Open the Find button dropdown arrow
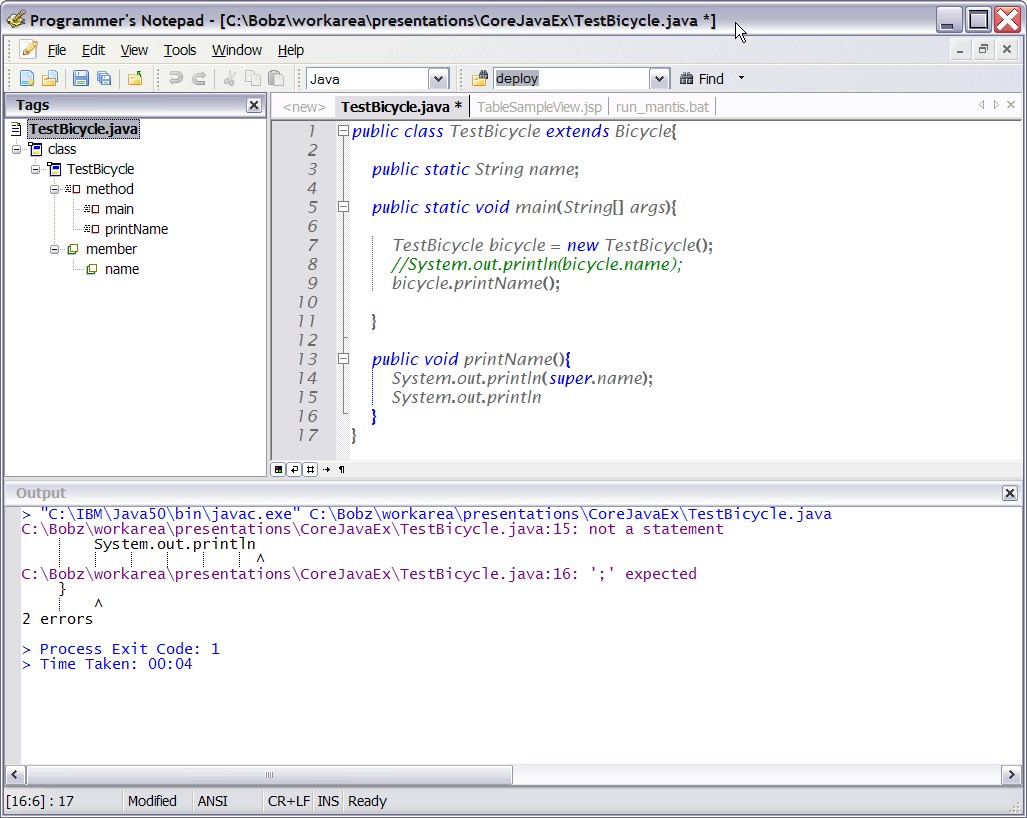Viewport: 1027px width, 818px height. [x=741, y=78]
